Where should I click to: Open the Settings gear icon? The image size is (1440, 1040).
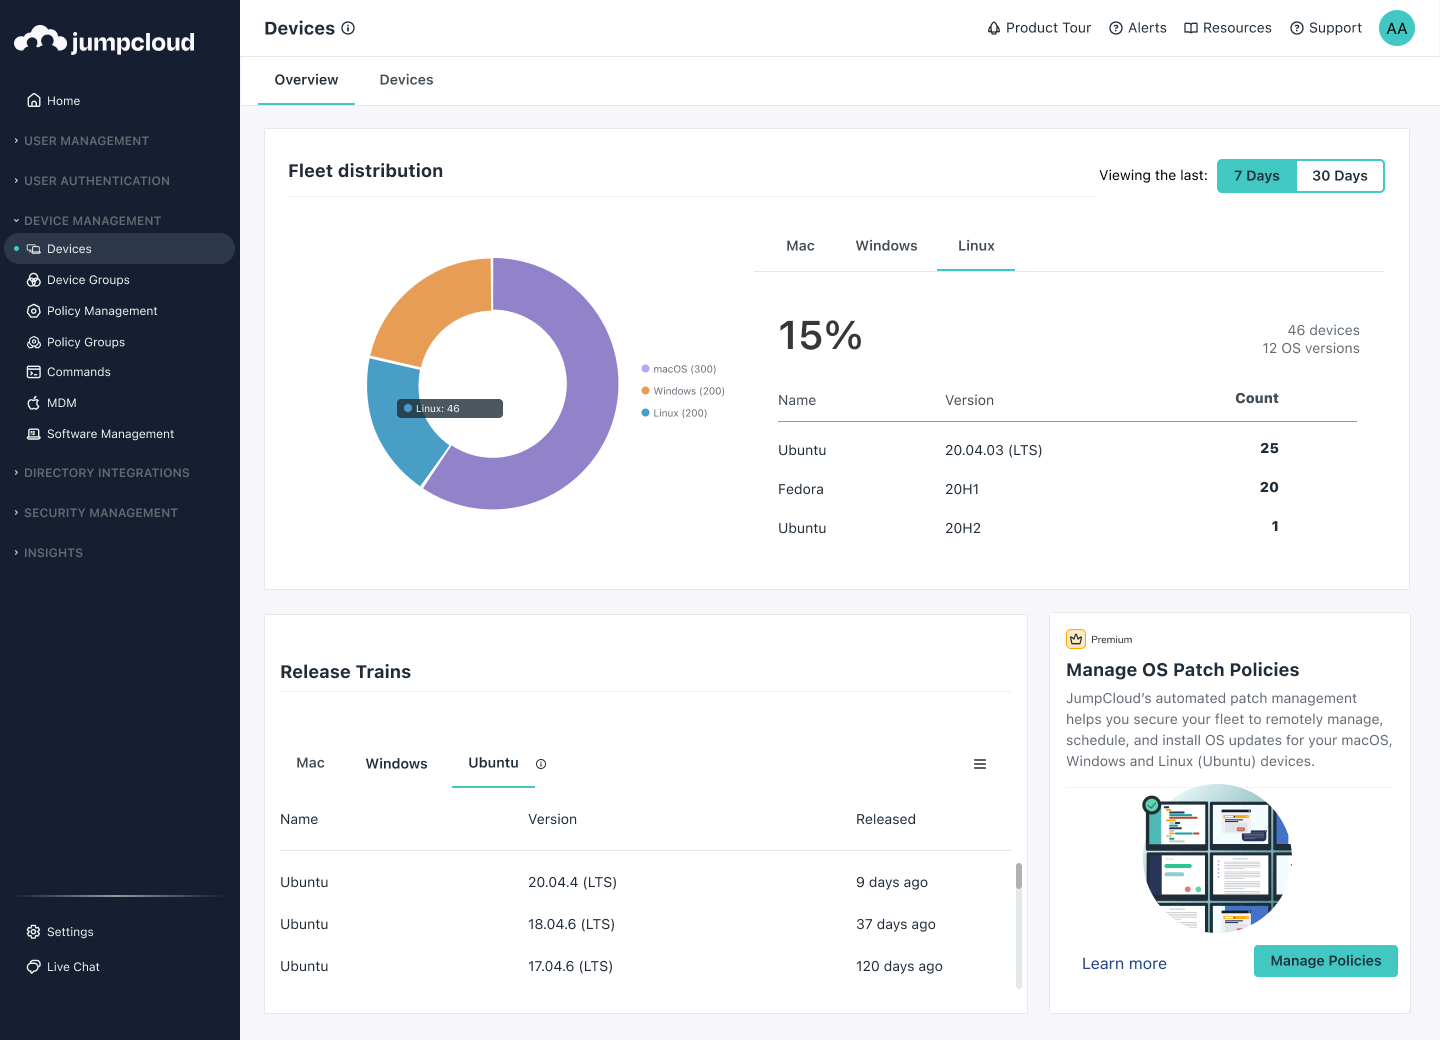[34, 932]
